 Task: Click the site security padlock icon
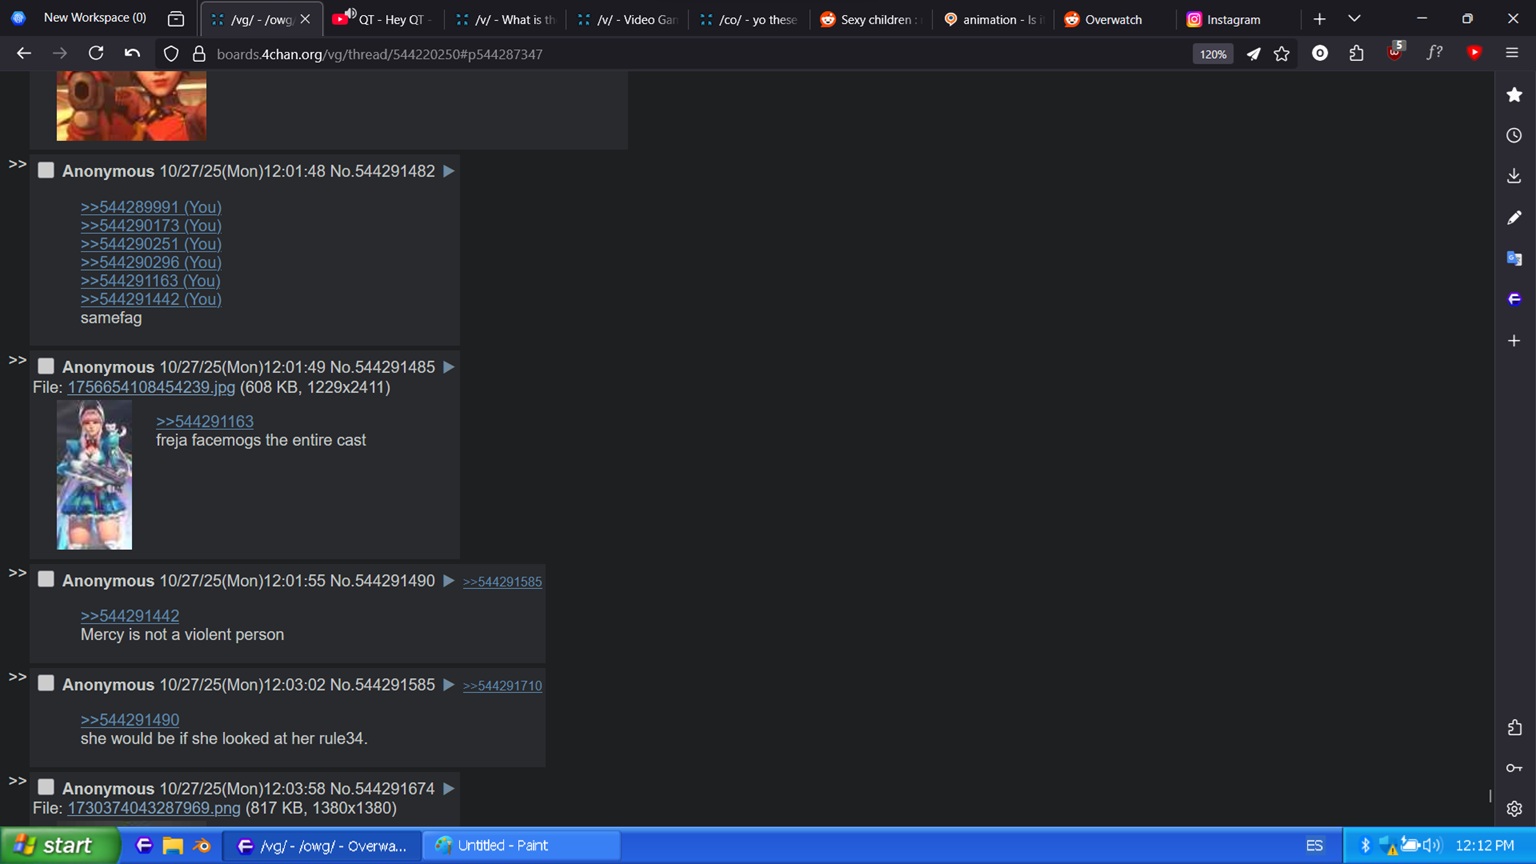pyautogui.click(x=199, y=54)
